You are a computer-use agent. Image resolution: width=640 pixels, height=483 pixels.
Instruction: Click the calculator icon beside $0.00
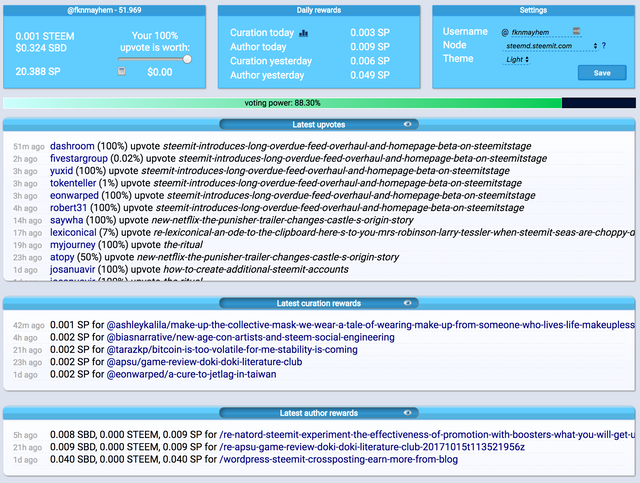[x=122, y=71]
